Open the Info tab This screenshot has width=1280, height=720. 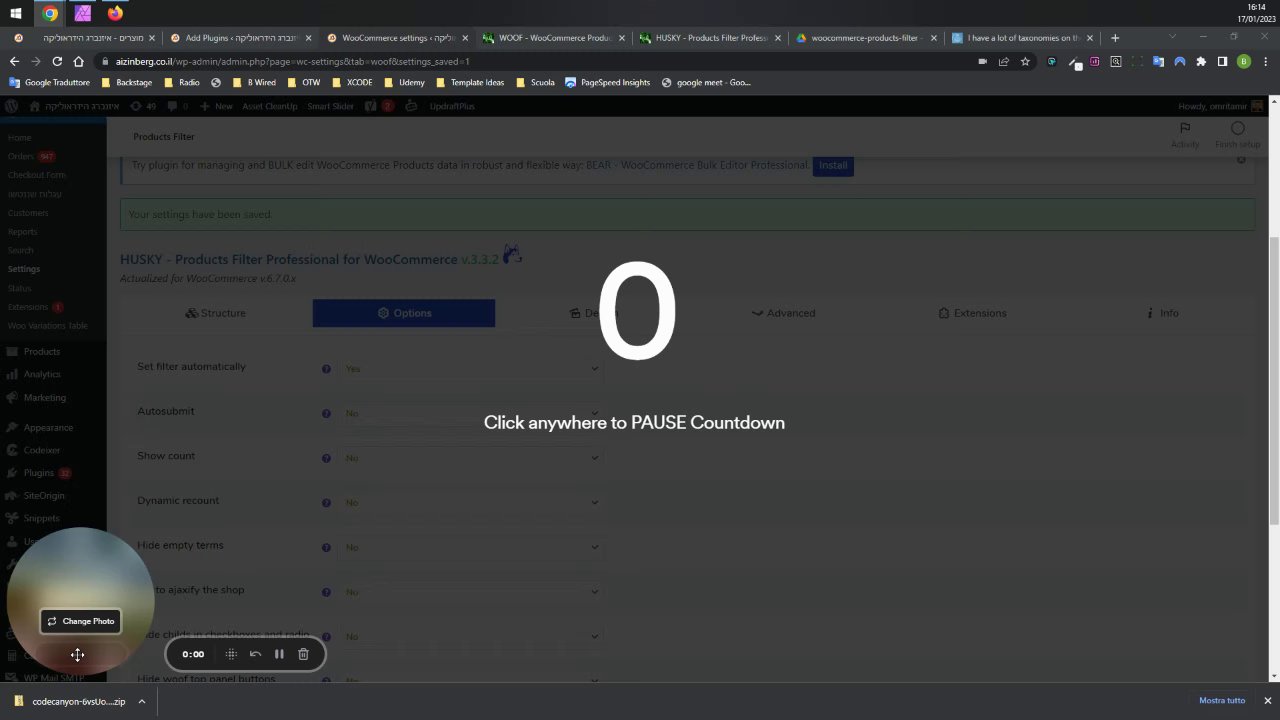tap(1162, 313)
